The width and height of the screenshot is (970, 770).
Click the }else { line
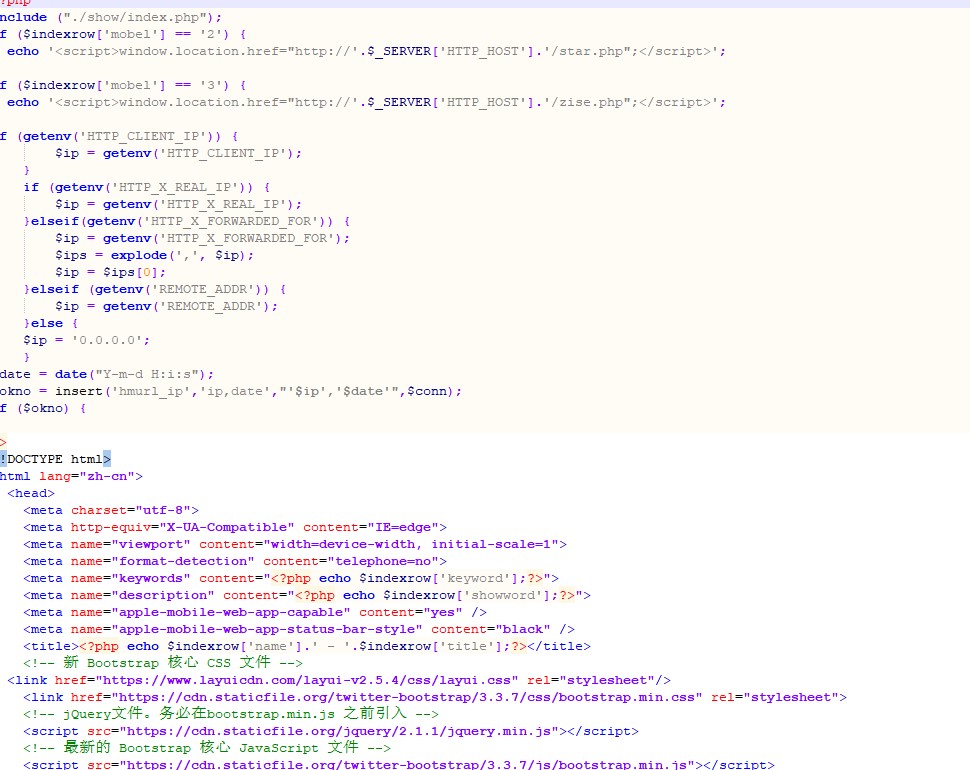(x=51, y=323)
